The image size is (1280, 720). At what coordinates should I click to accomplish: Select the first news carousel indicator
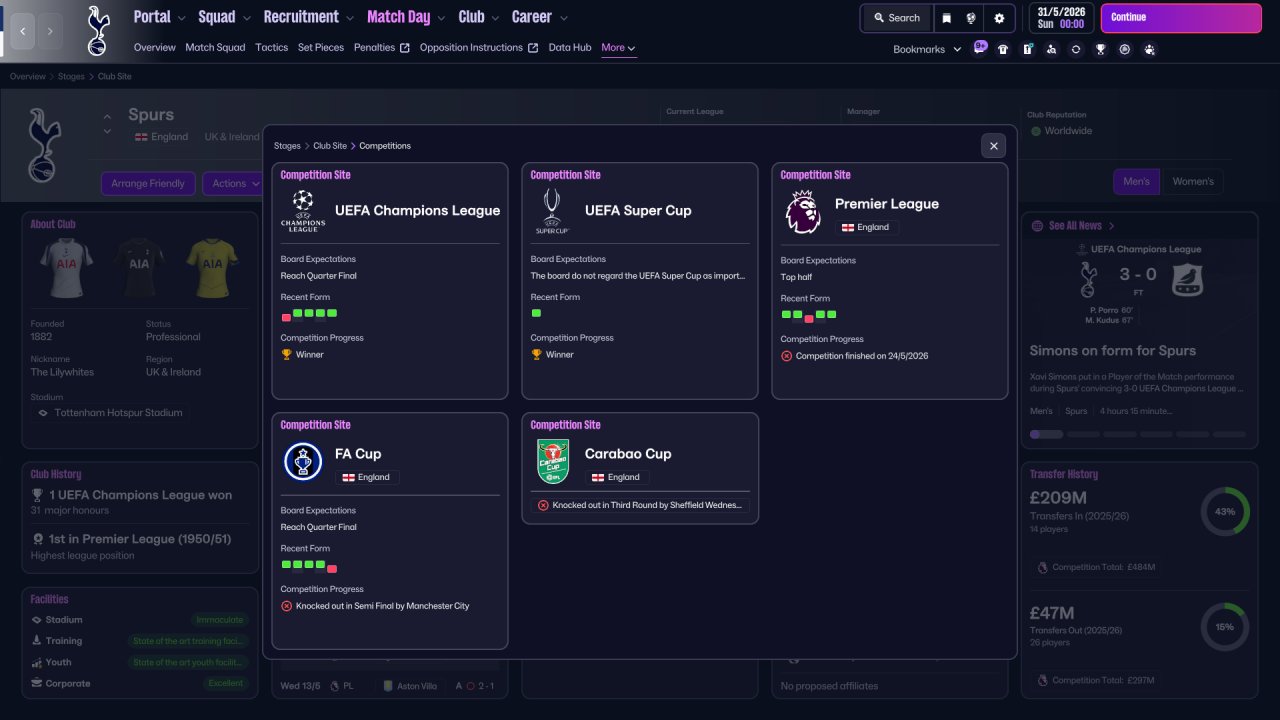pos(1046,434)
